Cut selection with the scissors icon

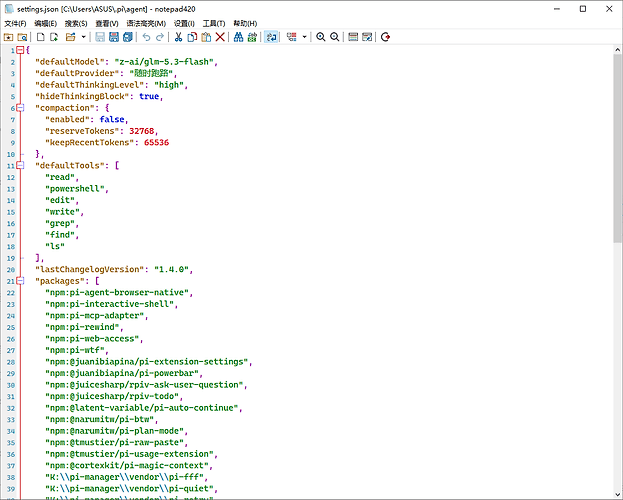[178, 37]
